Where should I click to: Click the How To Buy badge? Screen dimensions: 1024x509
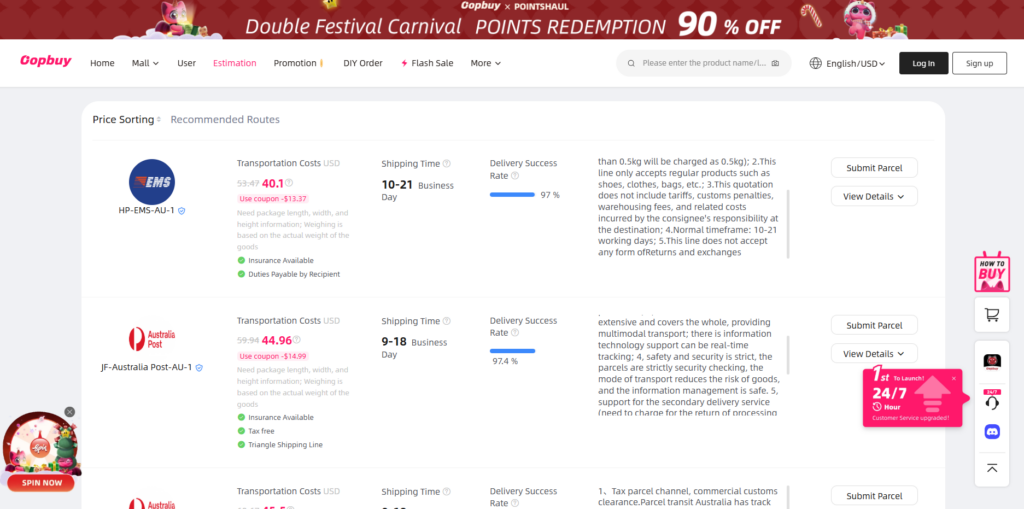(x=992, y=272)
